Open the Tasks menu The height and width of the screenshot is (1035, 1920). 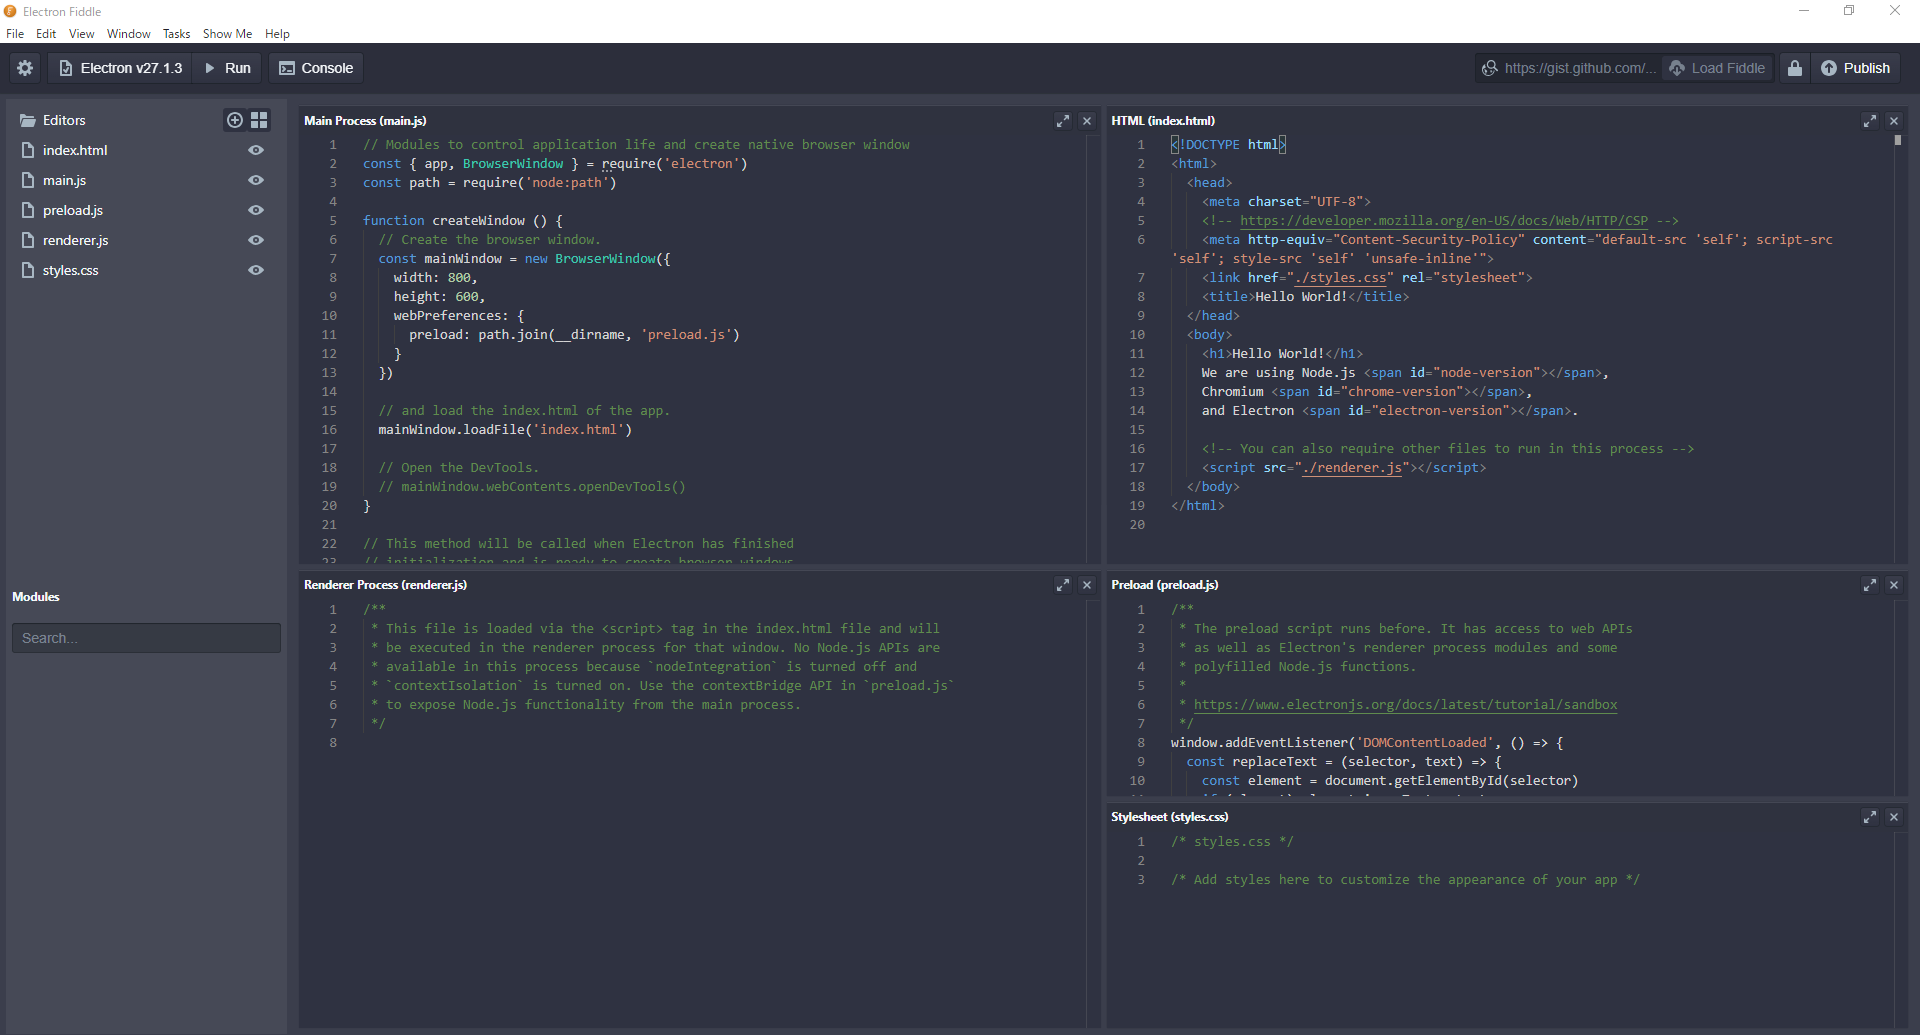(x=176, y=33)
